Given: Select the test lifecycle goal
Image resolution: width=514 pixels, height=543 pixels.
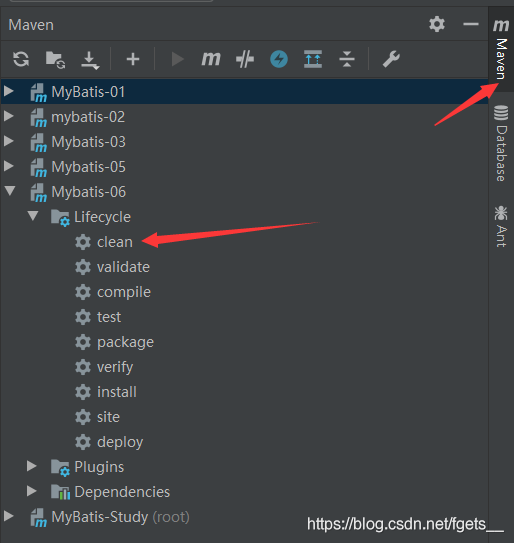Looking at the screenshot, I should 109,317.
